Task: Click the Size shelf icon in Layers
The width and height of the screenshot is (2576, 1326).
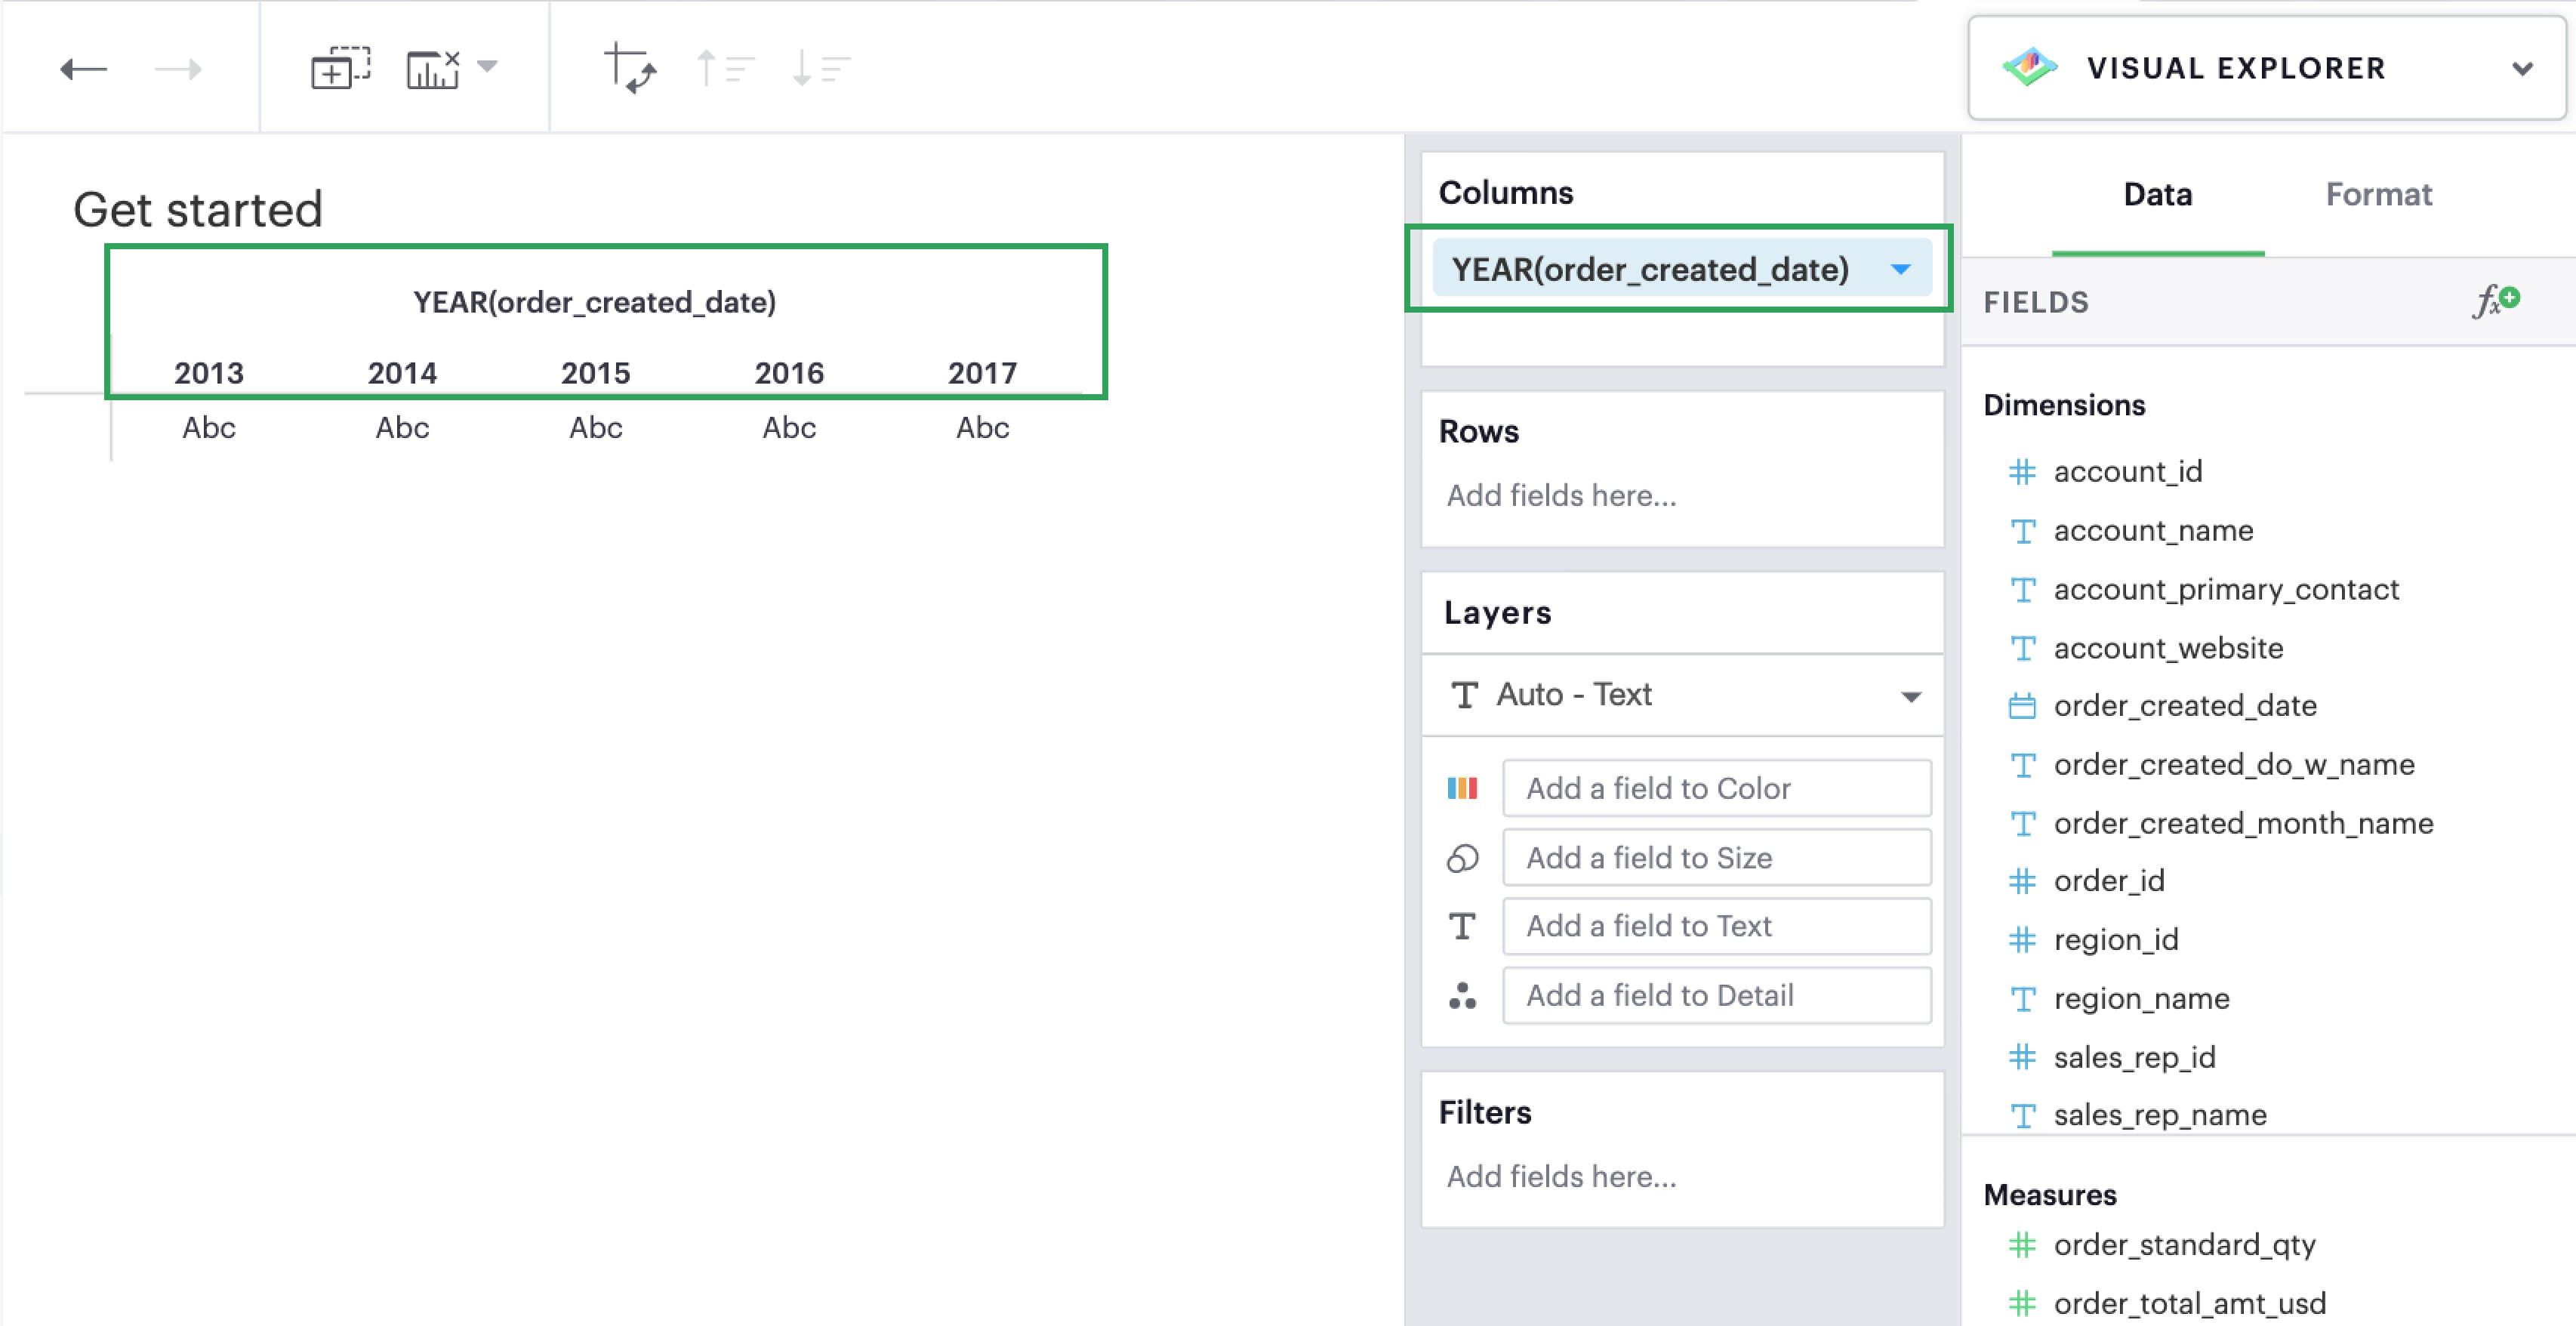Action: (x=1463, y=857)
